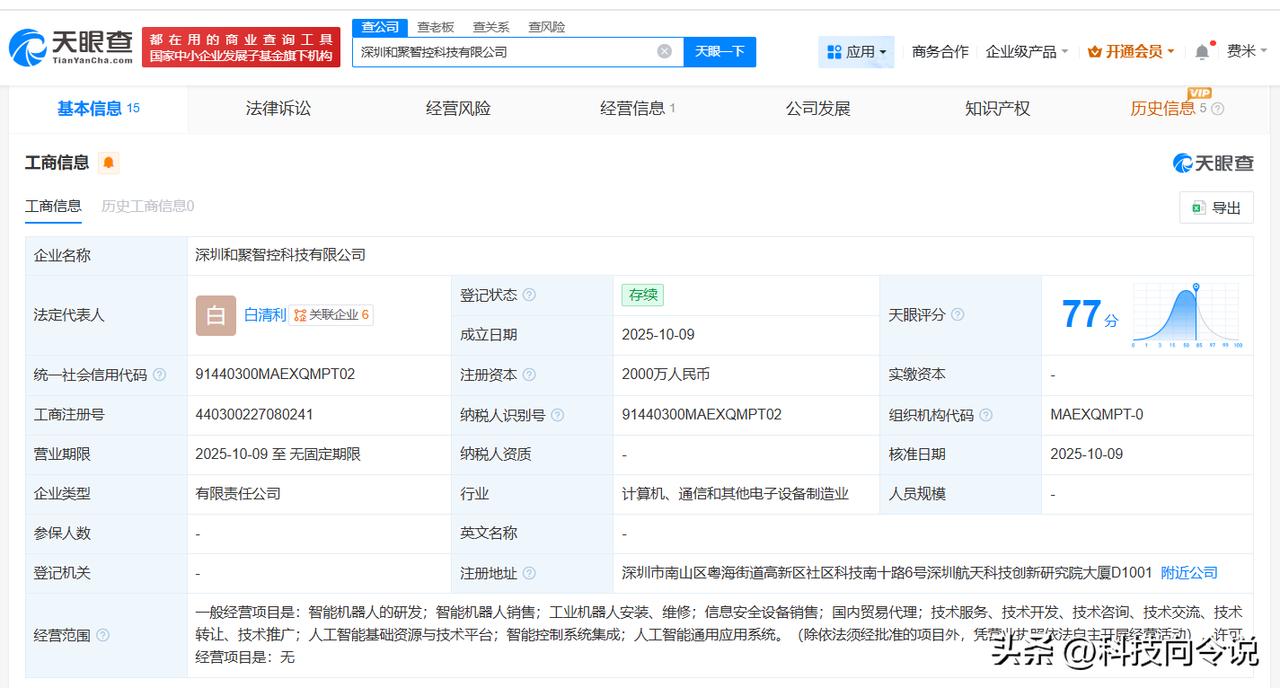This screenshot has height=688, width=1280.
Task: Click the help icon beside 组织机构代码
Action: click(x=986, y=415)
